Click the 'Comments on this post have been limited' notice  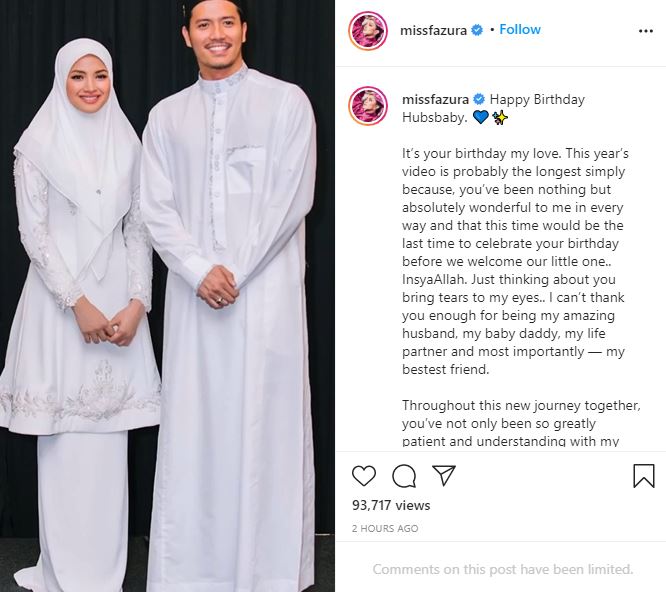[503, 569]
